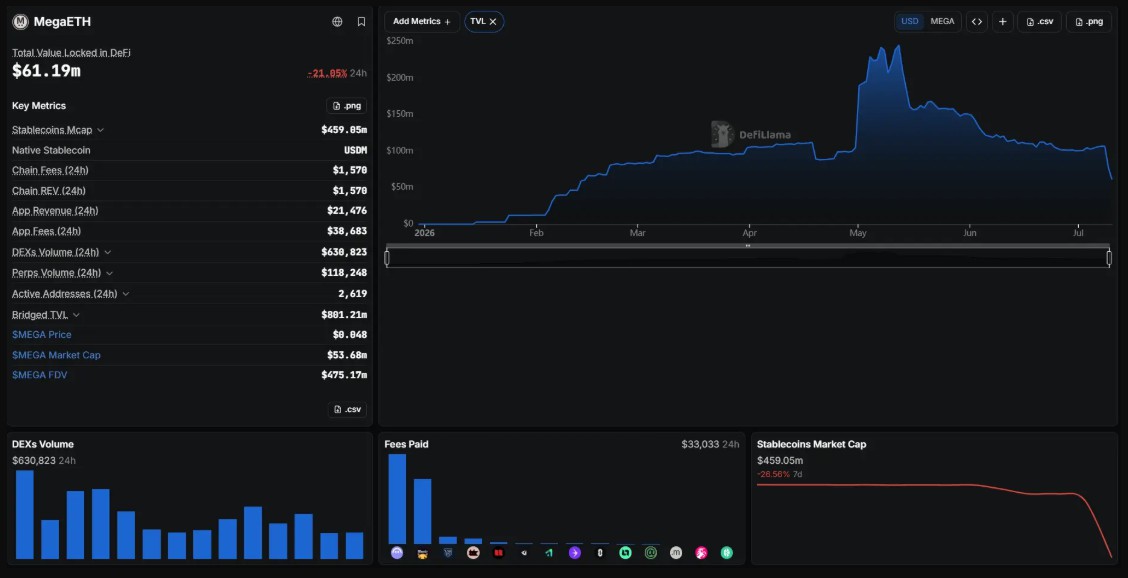Expand the DEXs Volume (24h) row
This screenshot has width=1128, height=578.
tap(62, 253)
